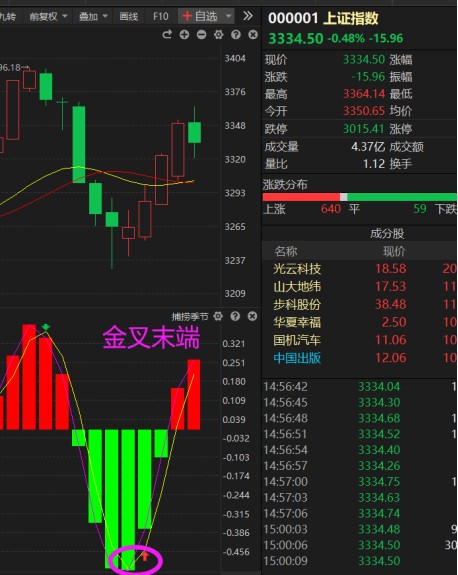Click the share arrow icon above chart

[x=167, y=35]
